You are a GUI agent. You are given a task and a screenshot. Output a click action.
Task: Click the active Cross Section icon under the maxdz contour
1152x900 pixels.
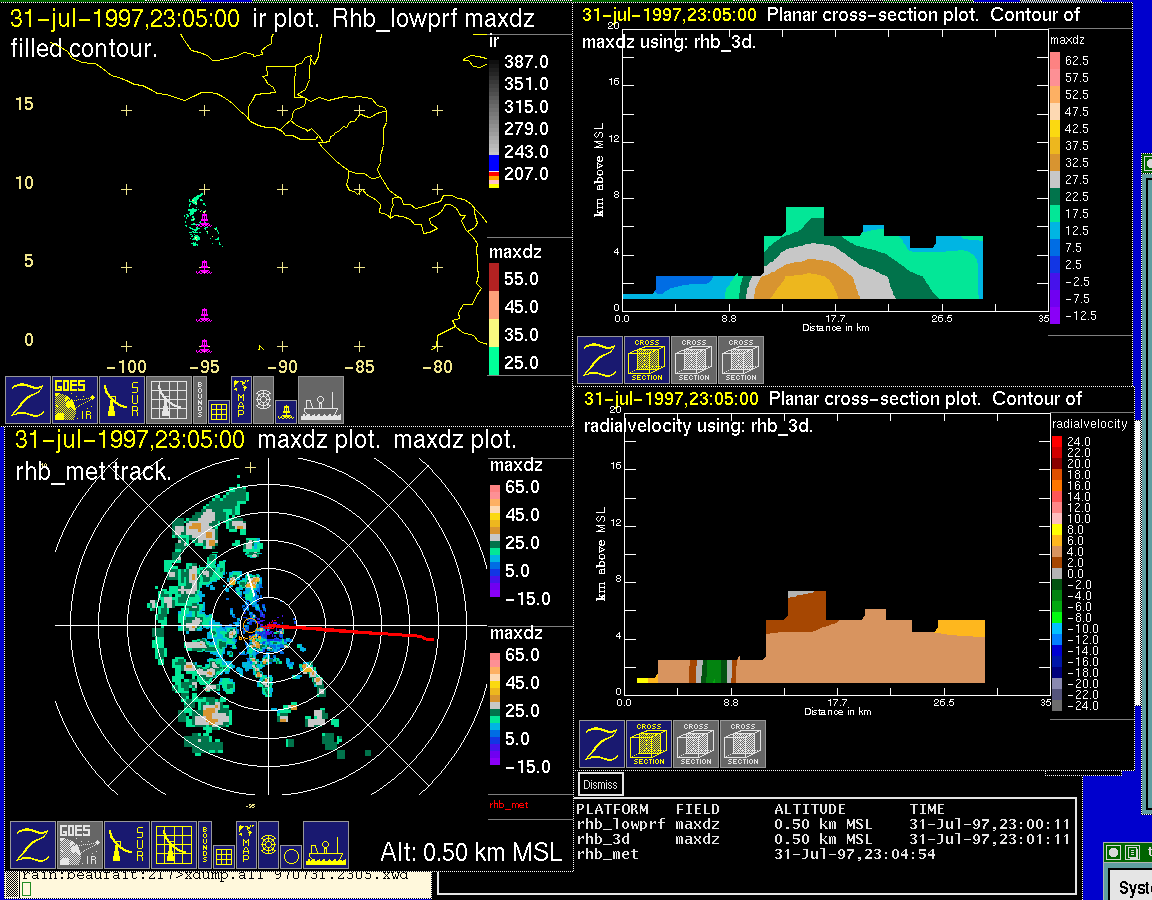[647, 360]
